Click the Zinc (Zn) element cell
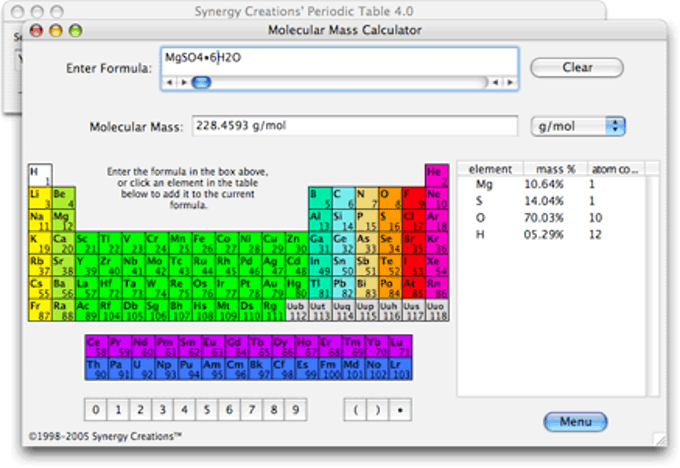 pyautogui.click(x=297, y=243)
